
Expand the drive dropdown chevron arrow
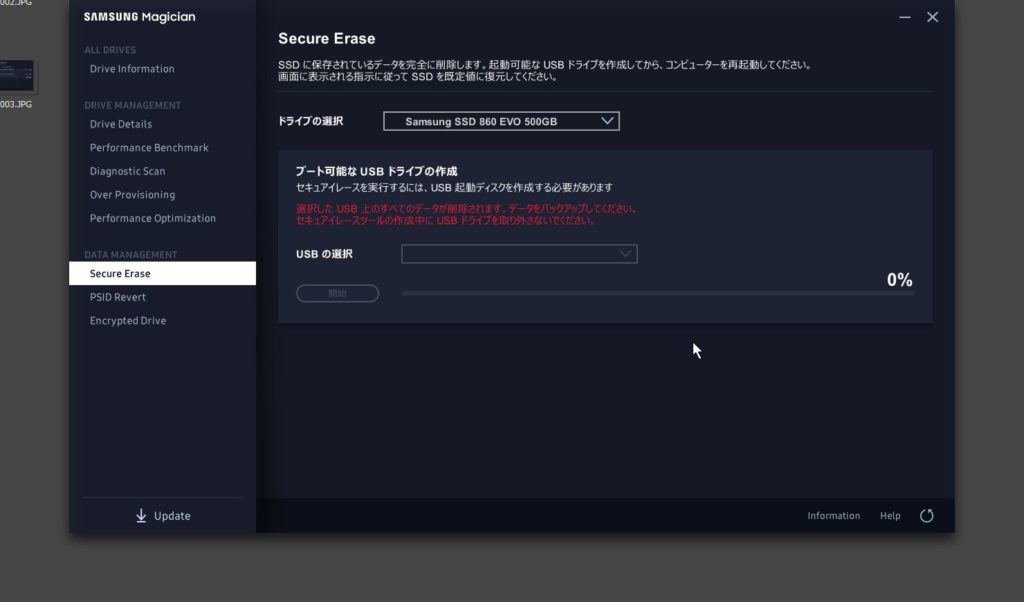click(607, 121)
